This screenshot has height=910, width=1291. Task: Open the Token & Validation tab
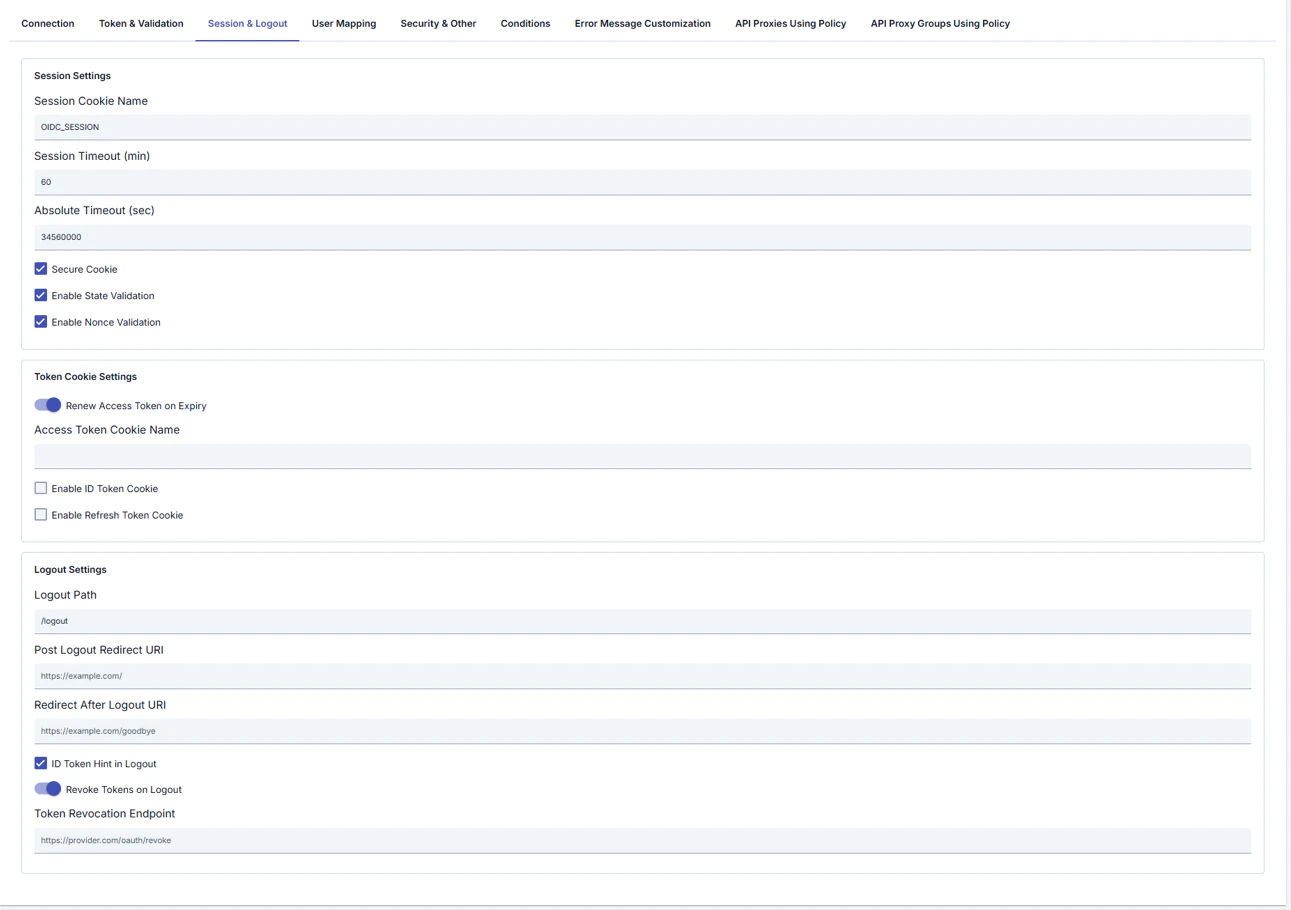[x=140, y=23]
